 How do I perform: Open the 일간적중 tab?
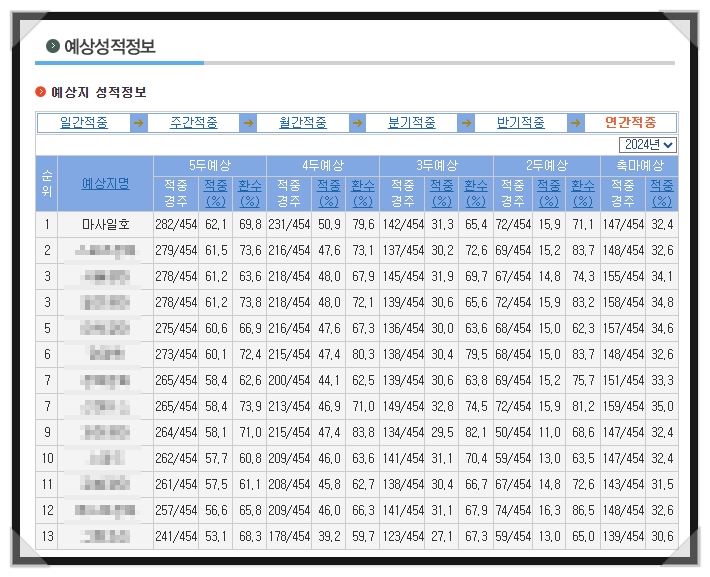84,122
